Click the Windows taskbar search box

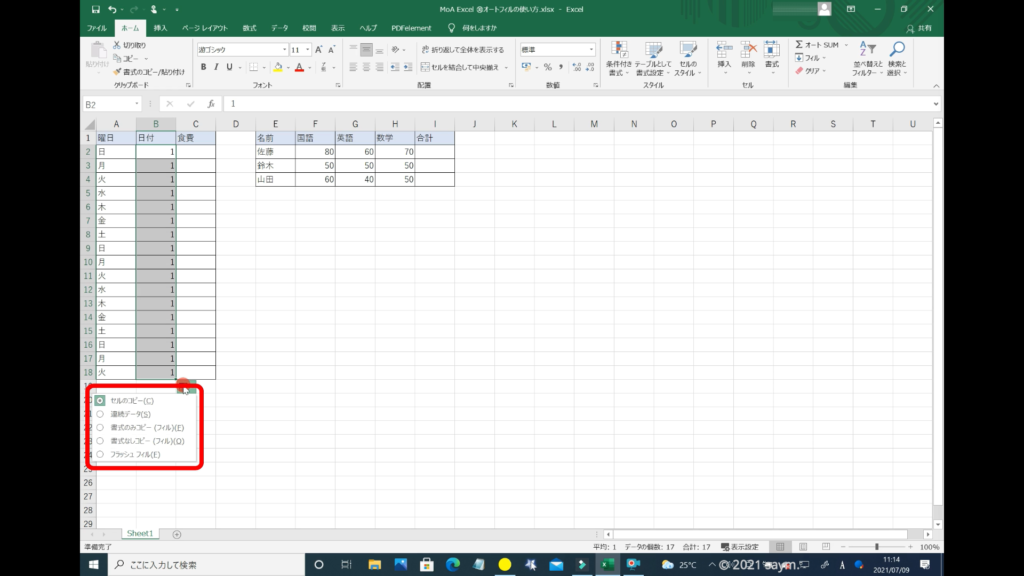click(x=200, y=565)
